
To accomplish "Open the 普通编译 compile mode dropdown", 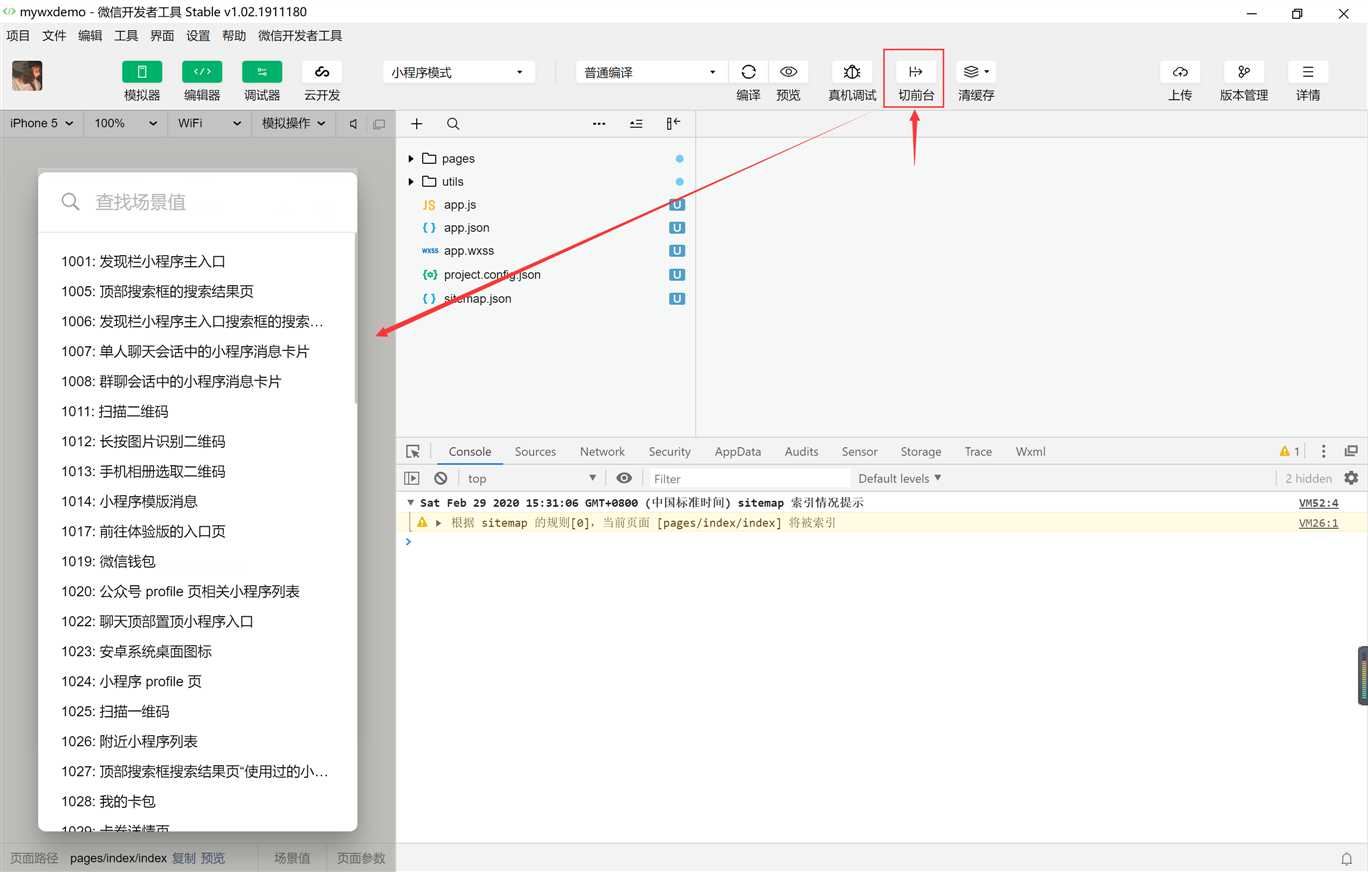I will (651, 72).
